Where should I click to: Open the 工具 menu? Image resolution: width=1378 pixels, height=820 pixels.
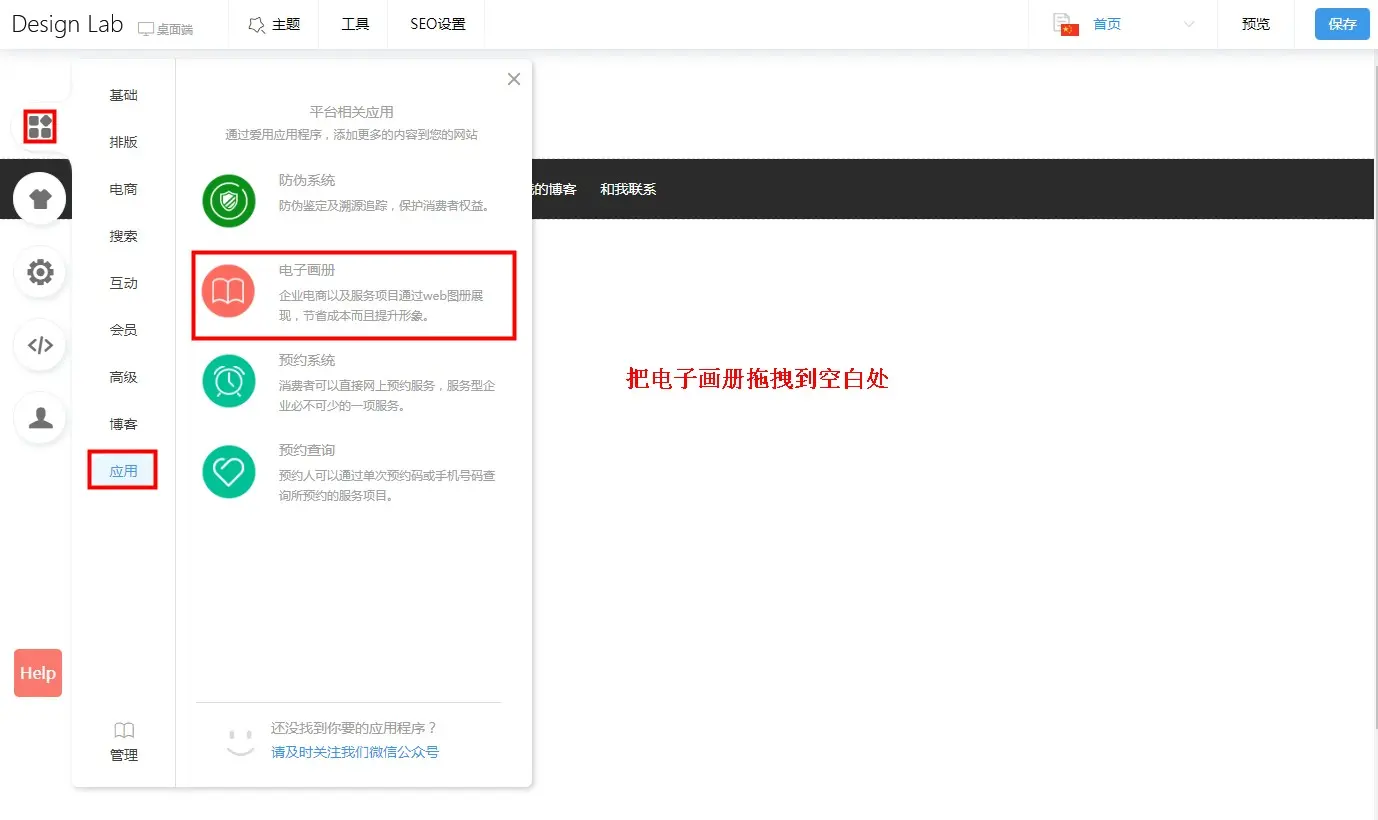tap(355, 24)
